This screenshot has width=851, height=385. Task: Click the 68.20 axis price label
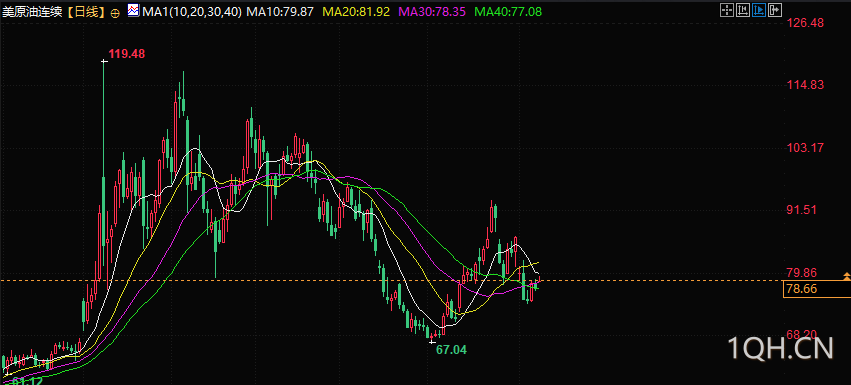802,334
